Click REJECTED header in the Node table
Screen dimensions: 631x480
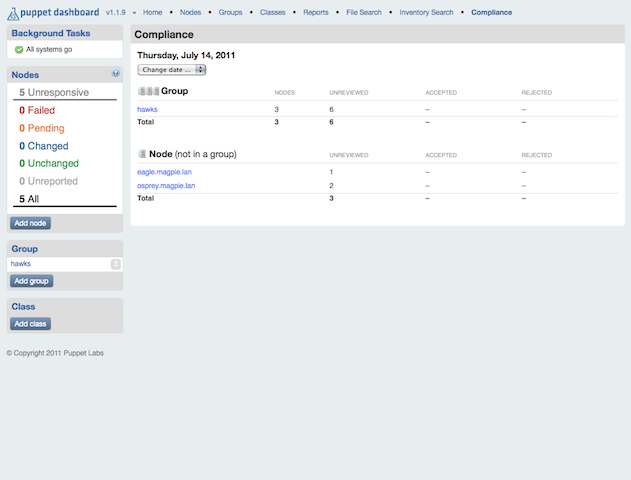click(x=537, y=155)
